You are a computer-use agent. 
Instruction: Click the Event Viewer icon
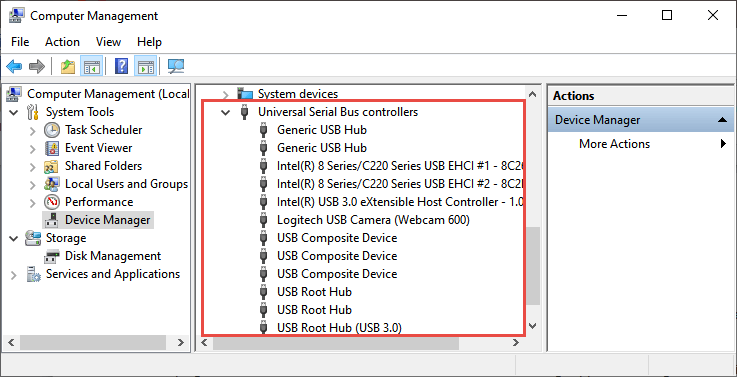(x=52, y=148)
